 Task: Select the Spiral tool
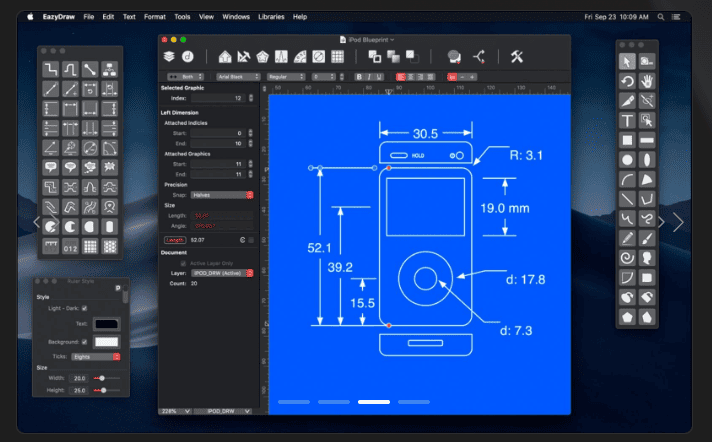coord(627,258)
